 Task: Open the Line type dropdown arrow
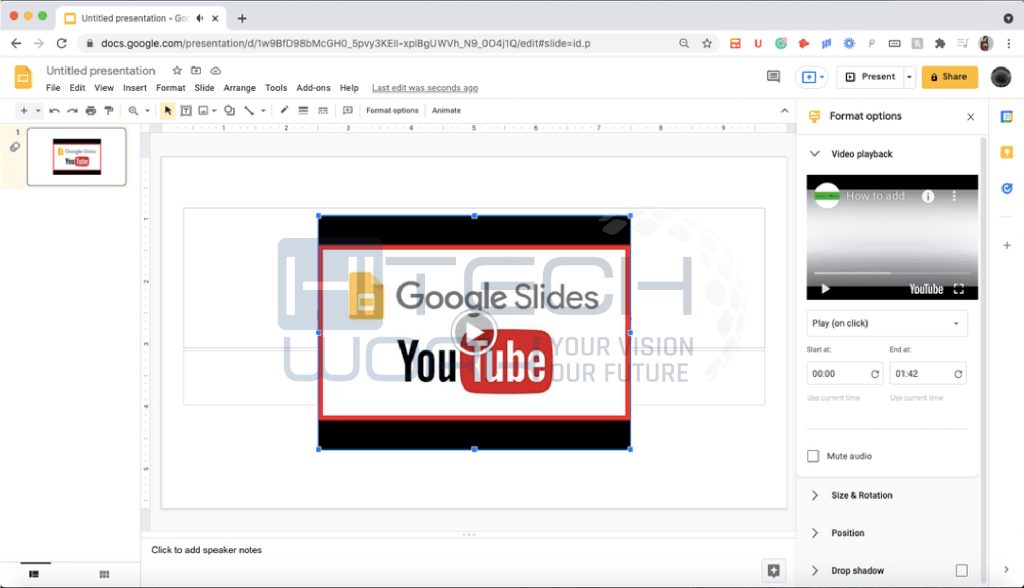click(x=263, y=110)
